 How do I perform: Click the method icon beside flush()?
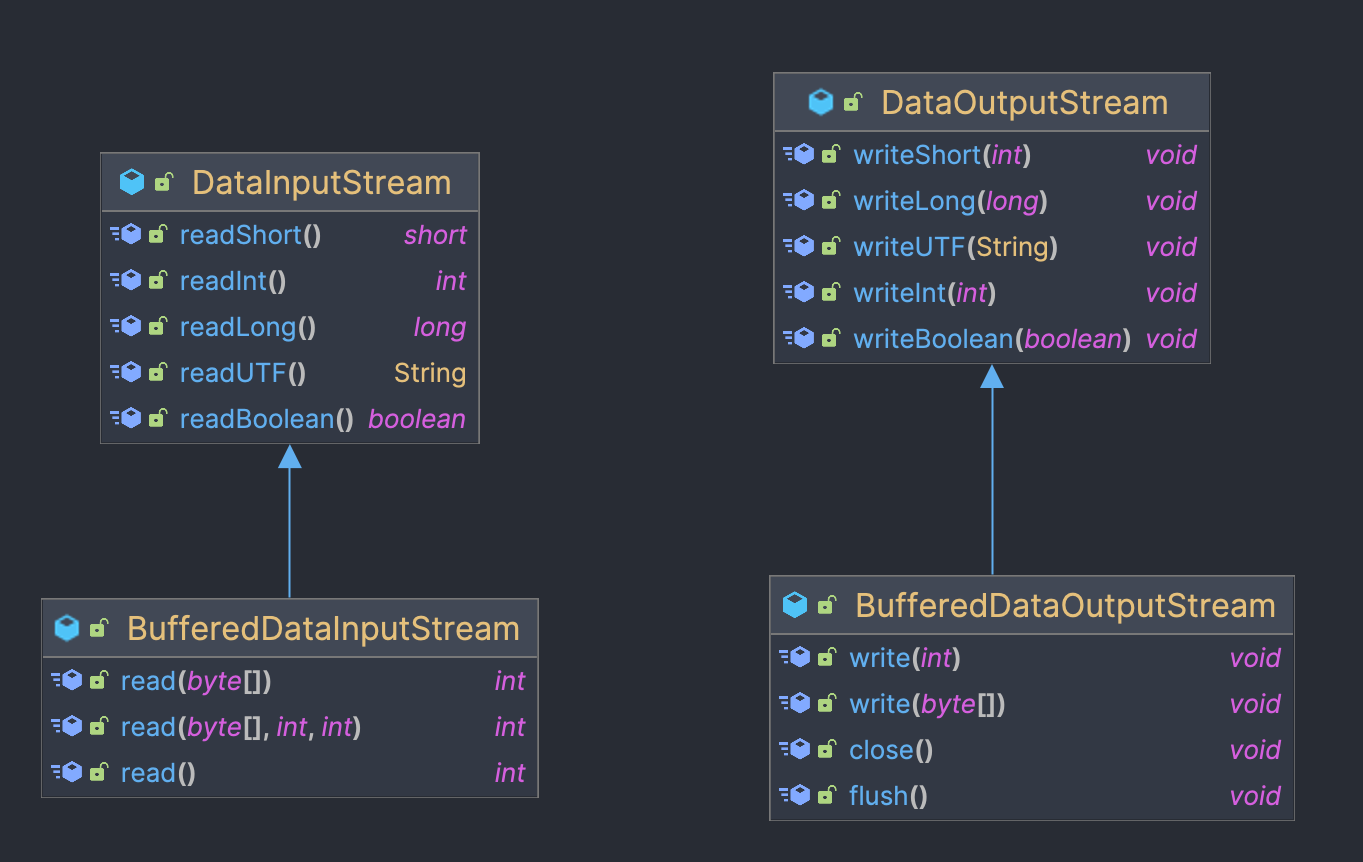tap(794, 796)
